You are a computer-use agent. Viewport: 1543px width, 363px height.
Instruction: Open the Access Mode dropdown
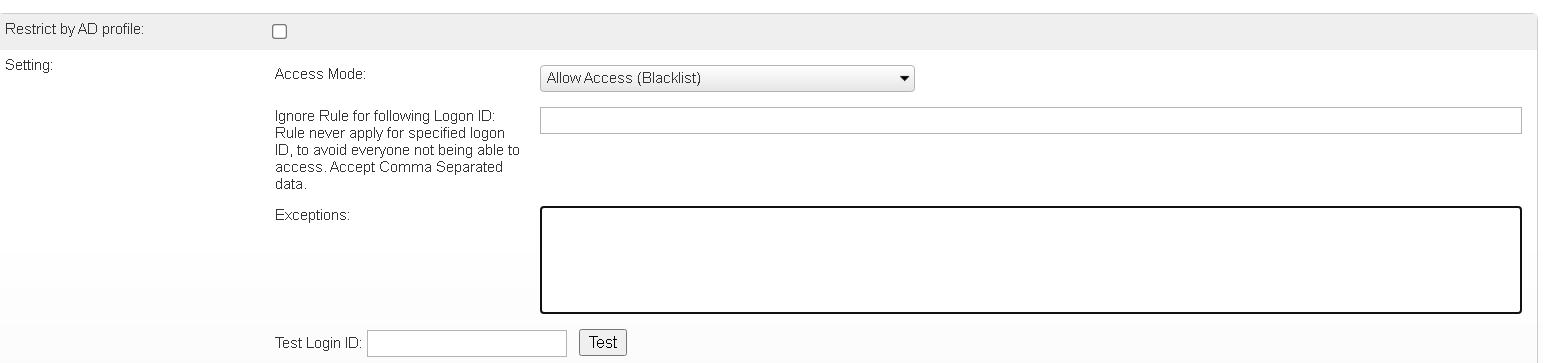pyautogui.click(x=727, y=78)
